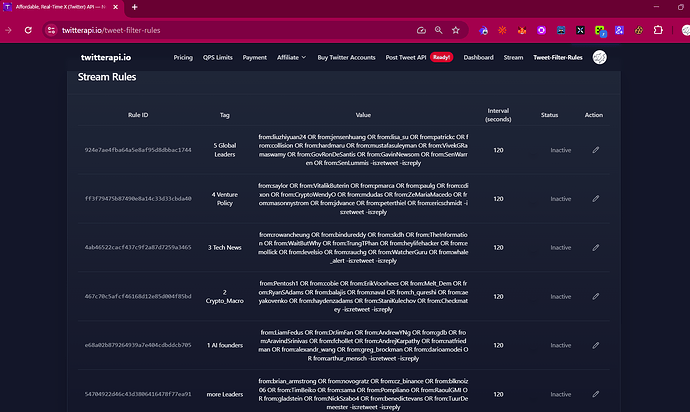
Task: Go forward in browser history
Action: click(x=8, y=30)
